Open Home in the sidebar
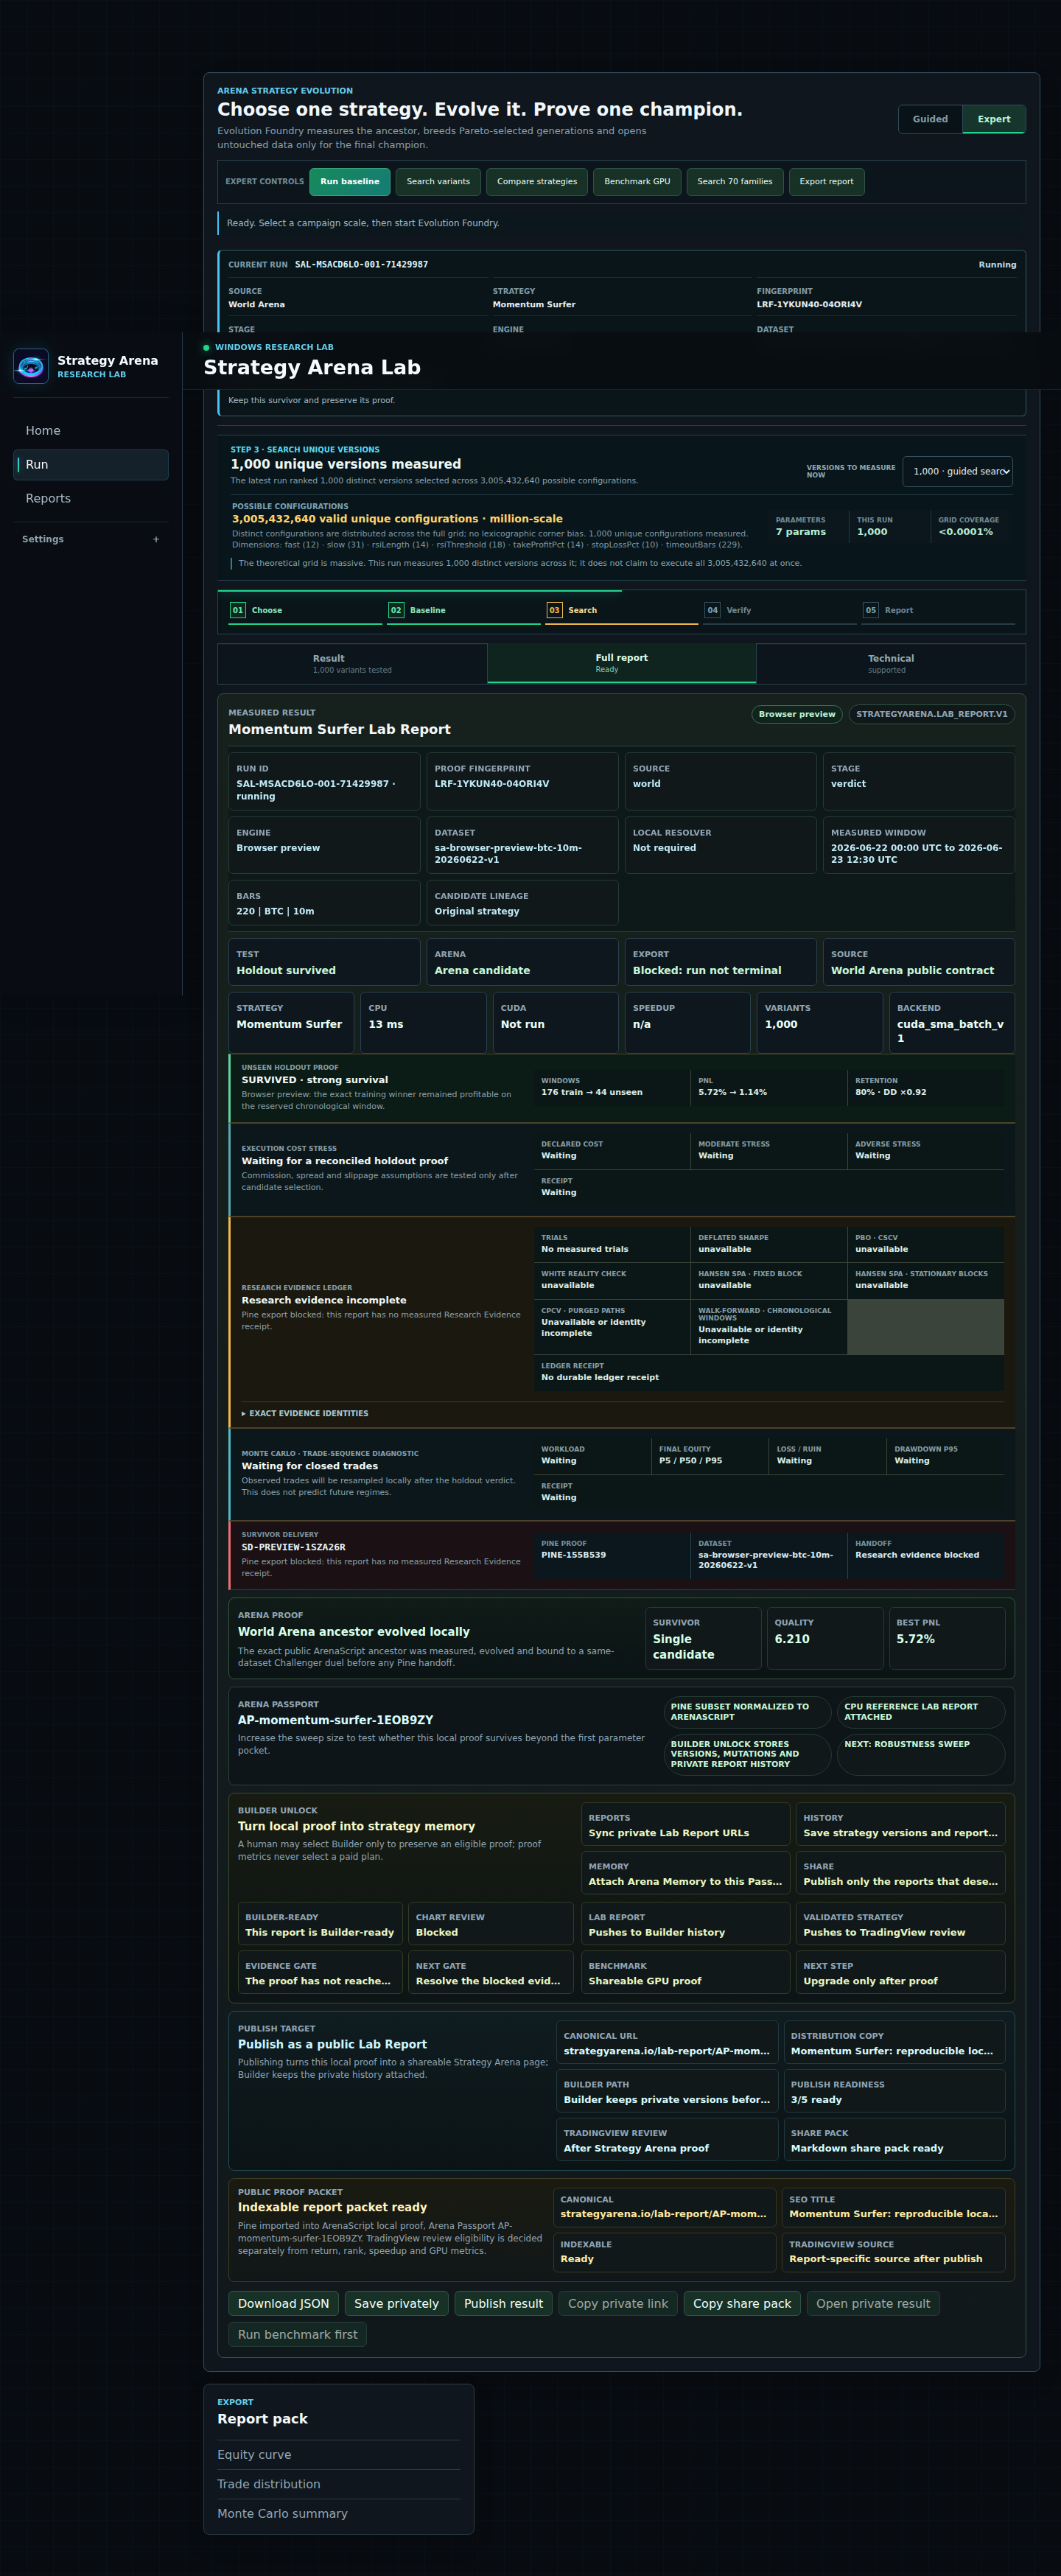Screen dimensions: 1061x2576 (91, 431)
